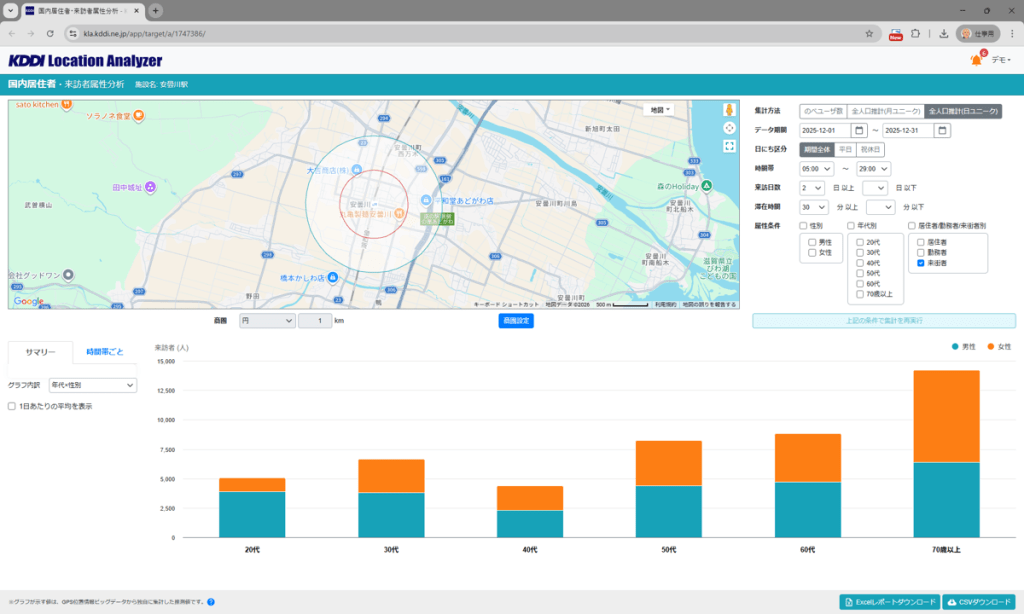Screen dimensions: 1024x614
Task: Uncheck the 来街者 checkbox
Action: [921, 264]
